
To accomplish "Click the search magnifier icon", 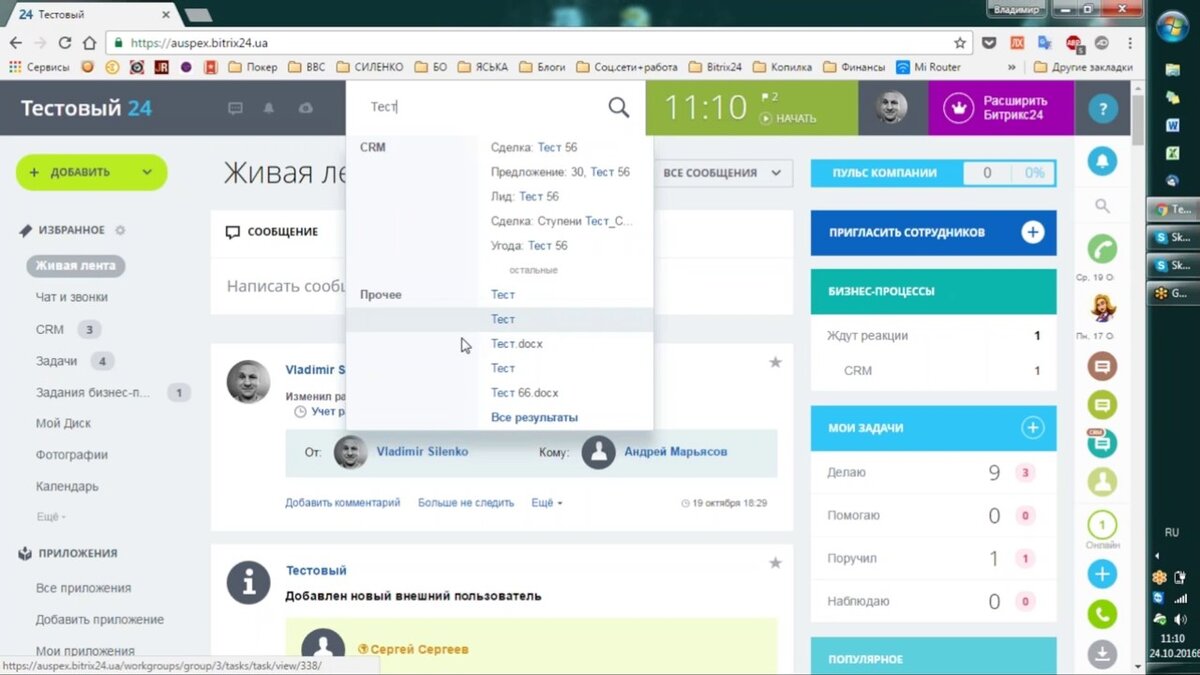I will [618, 107].
